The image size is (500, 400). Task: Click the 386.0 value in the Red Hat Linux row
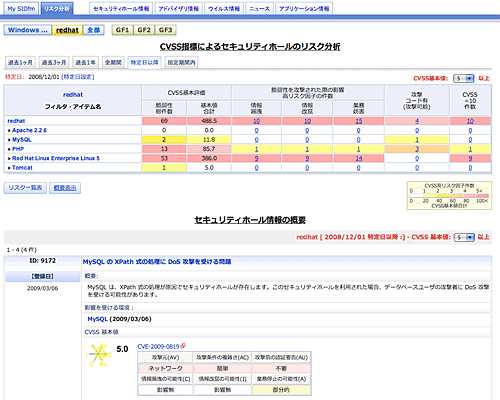click(209, 158)
